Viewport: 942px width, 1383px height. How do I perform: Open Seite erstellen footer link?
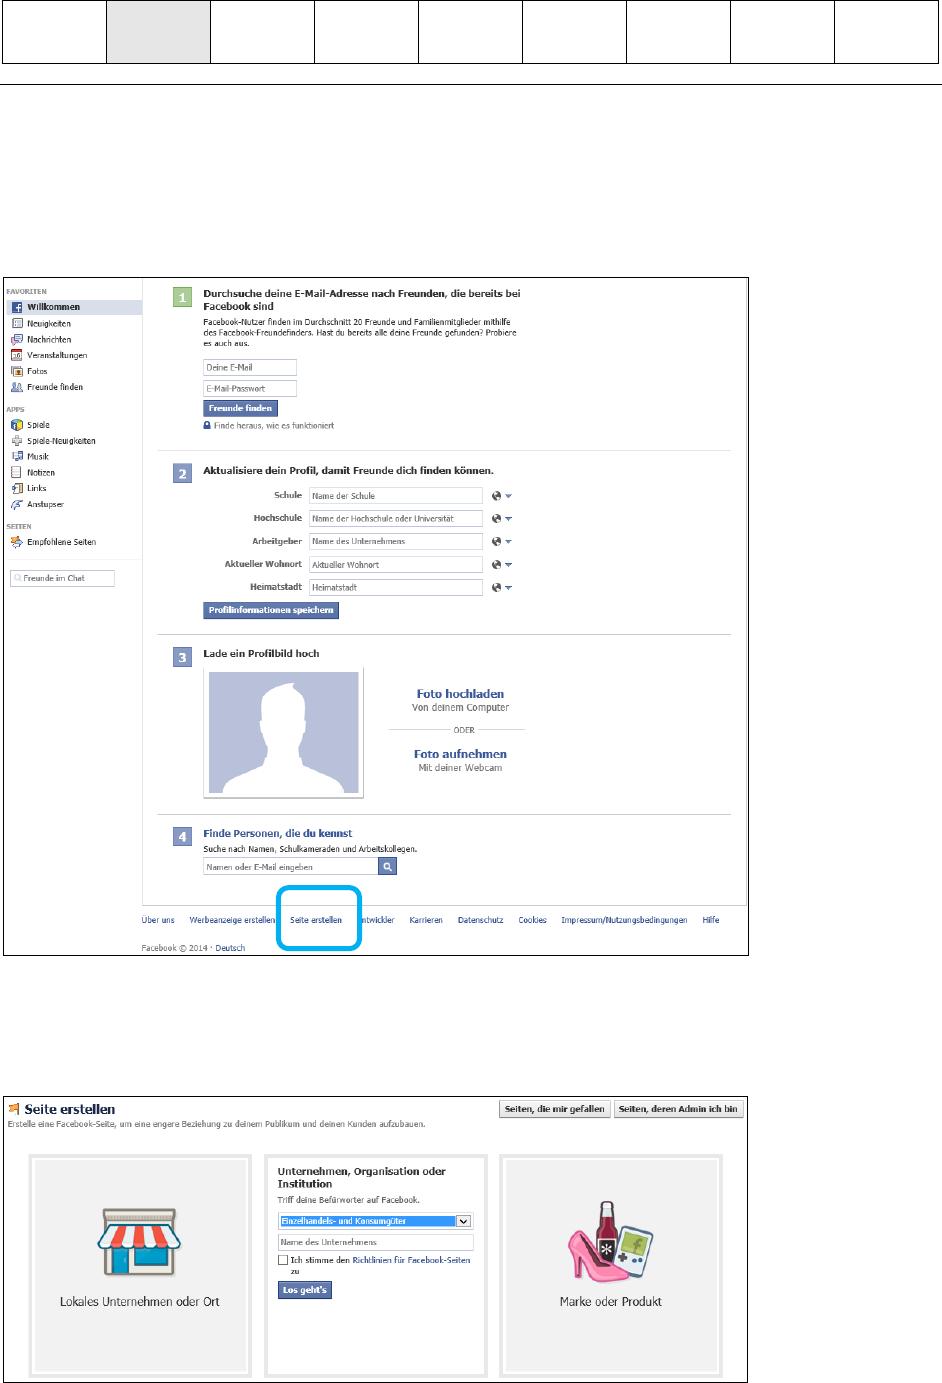[316, 920]
